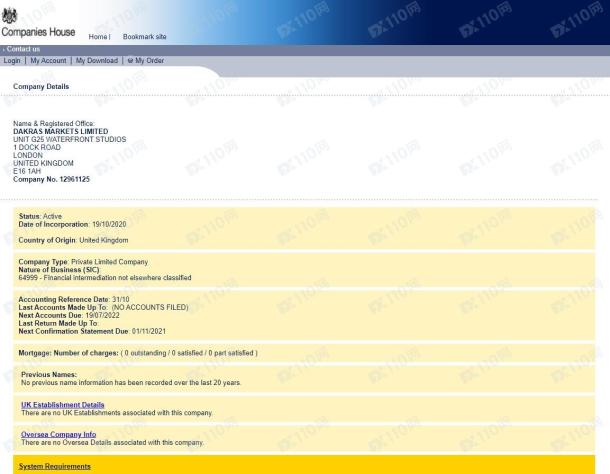Click the NO ACCOUNTS FILED text
Viewport: 610px width, 474px height.
click(x=150, y=307)
